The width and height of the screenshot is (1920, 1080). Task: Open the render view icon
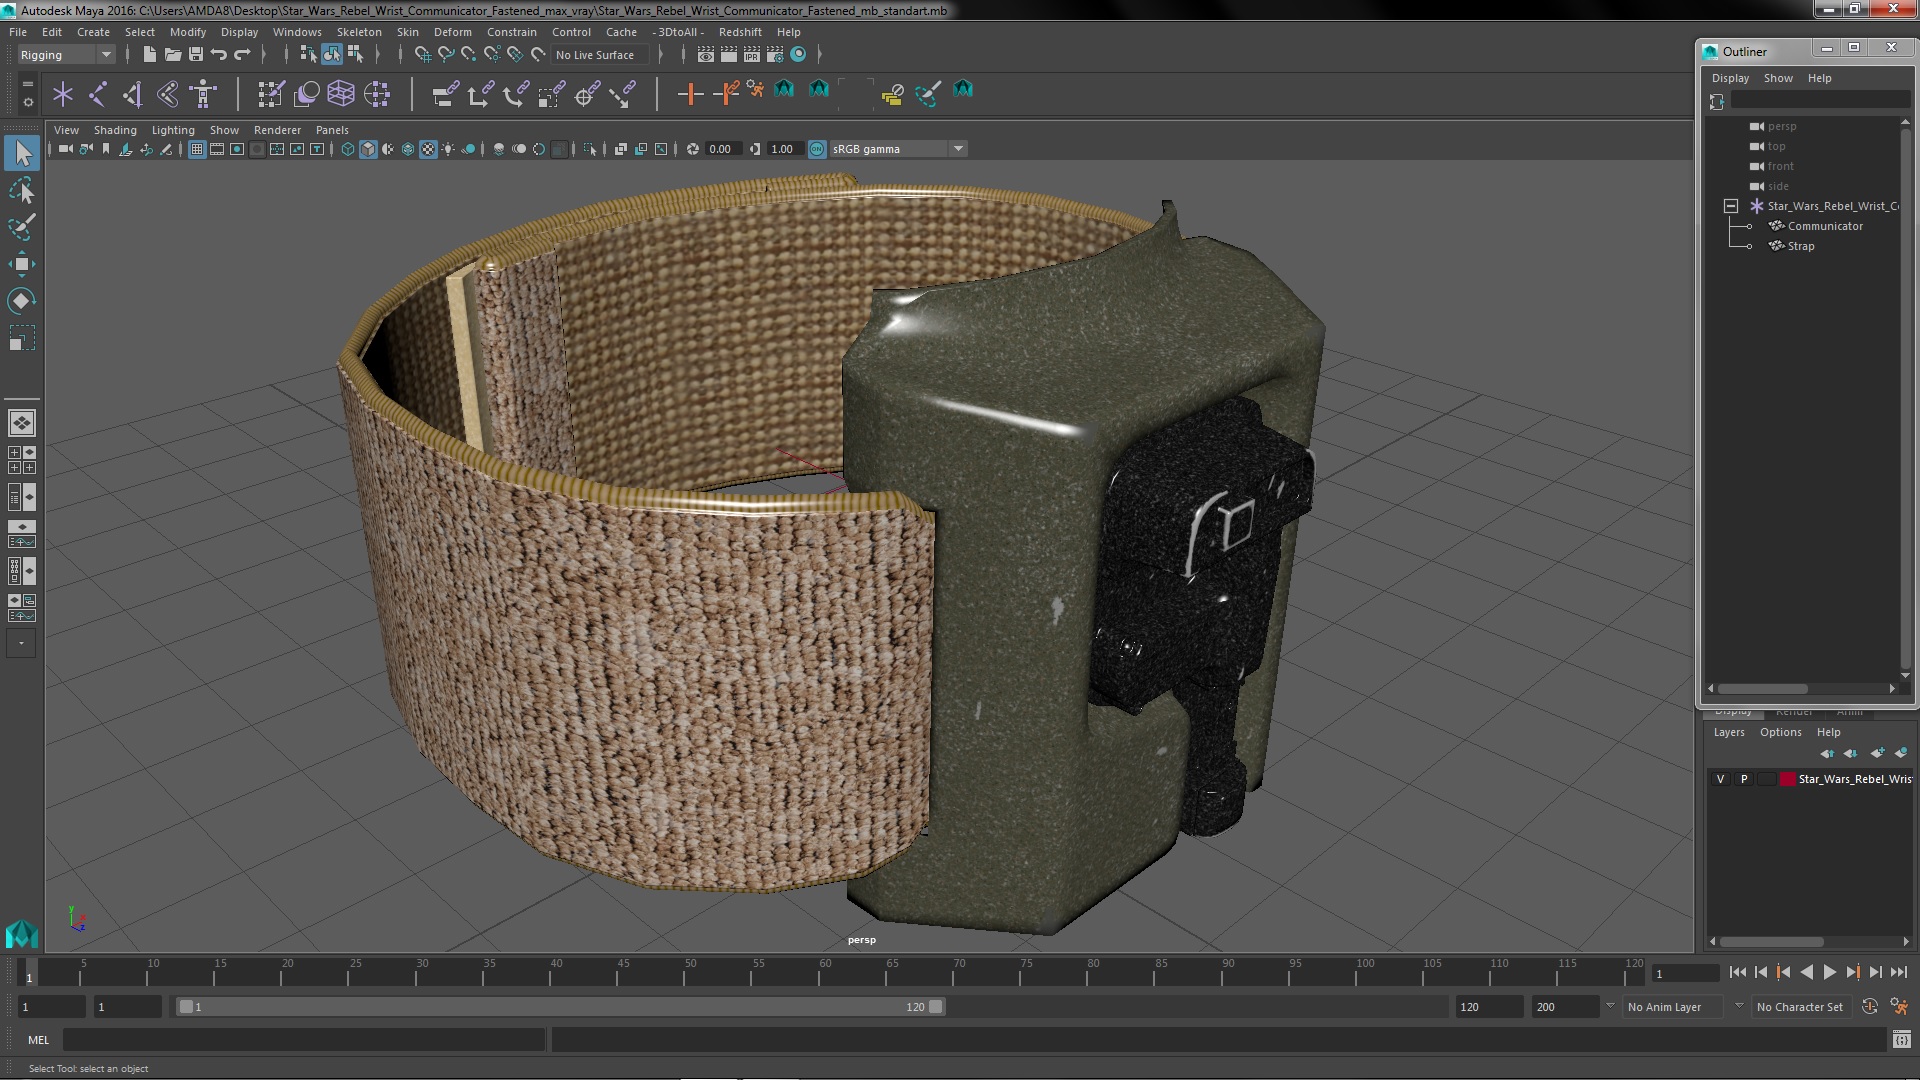(x=706, y=55)
